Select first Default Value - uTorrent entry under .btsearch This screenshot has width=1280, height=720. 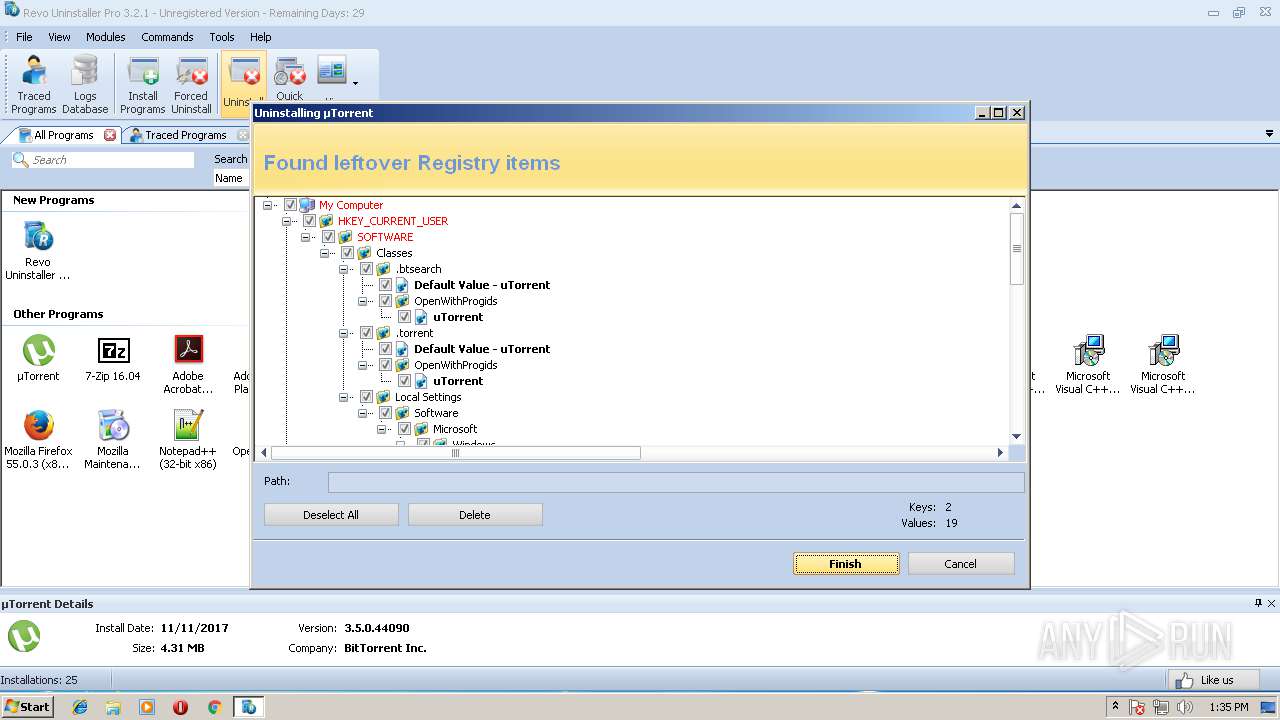482,285
